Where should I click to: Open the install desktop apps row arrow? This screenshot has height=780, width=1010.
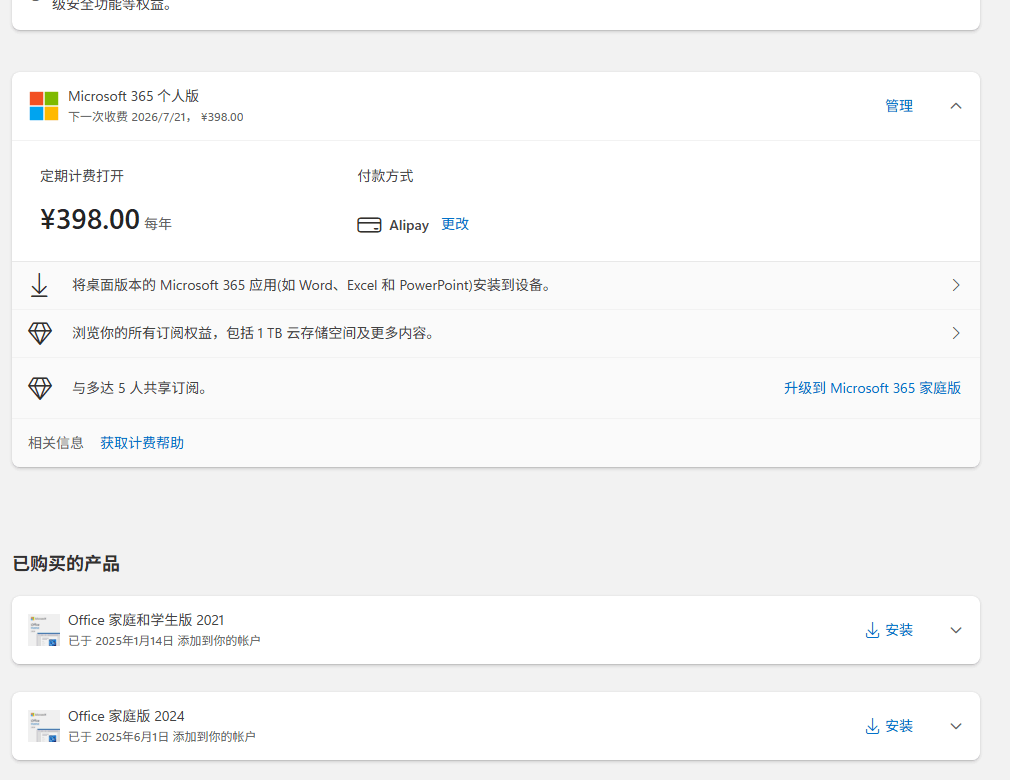(x=956, y=285)
